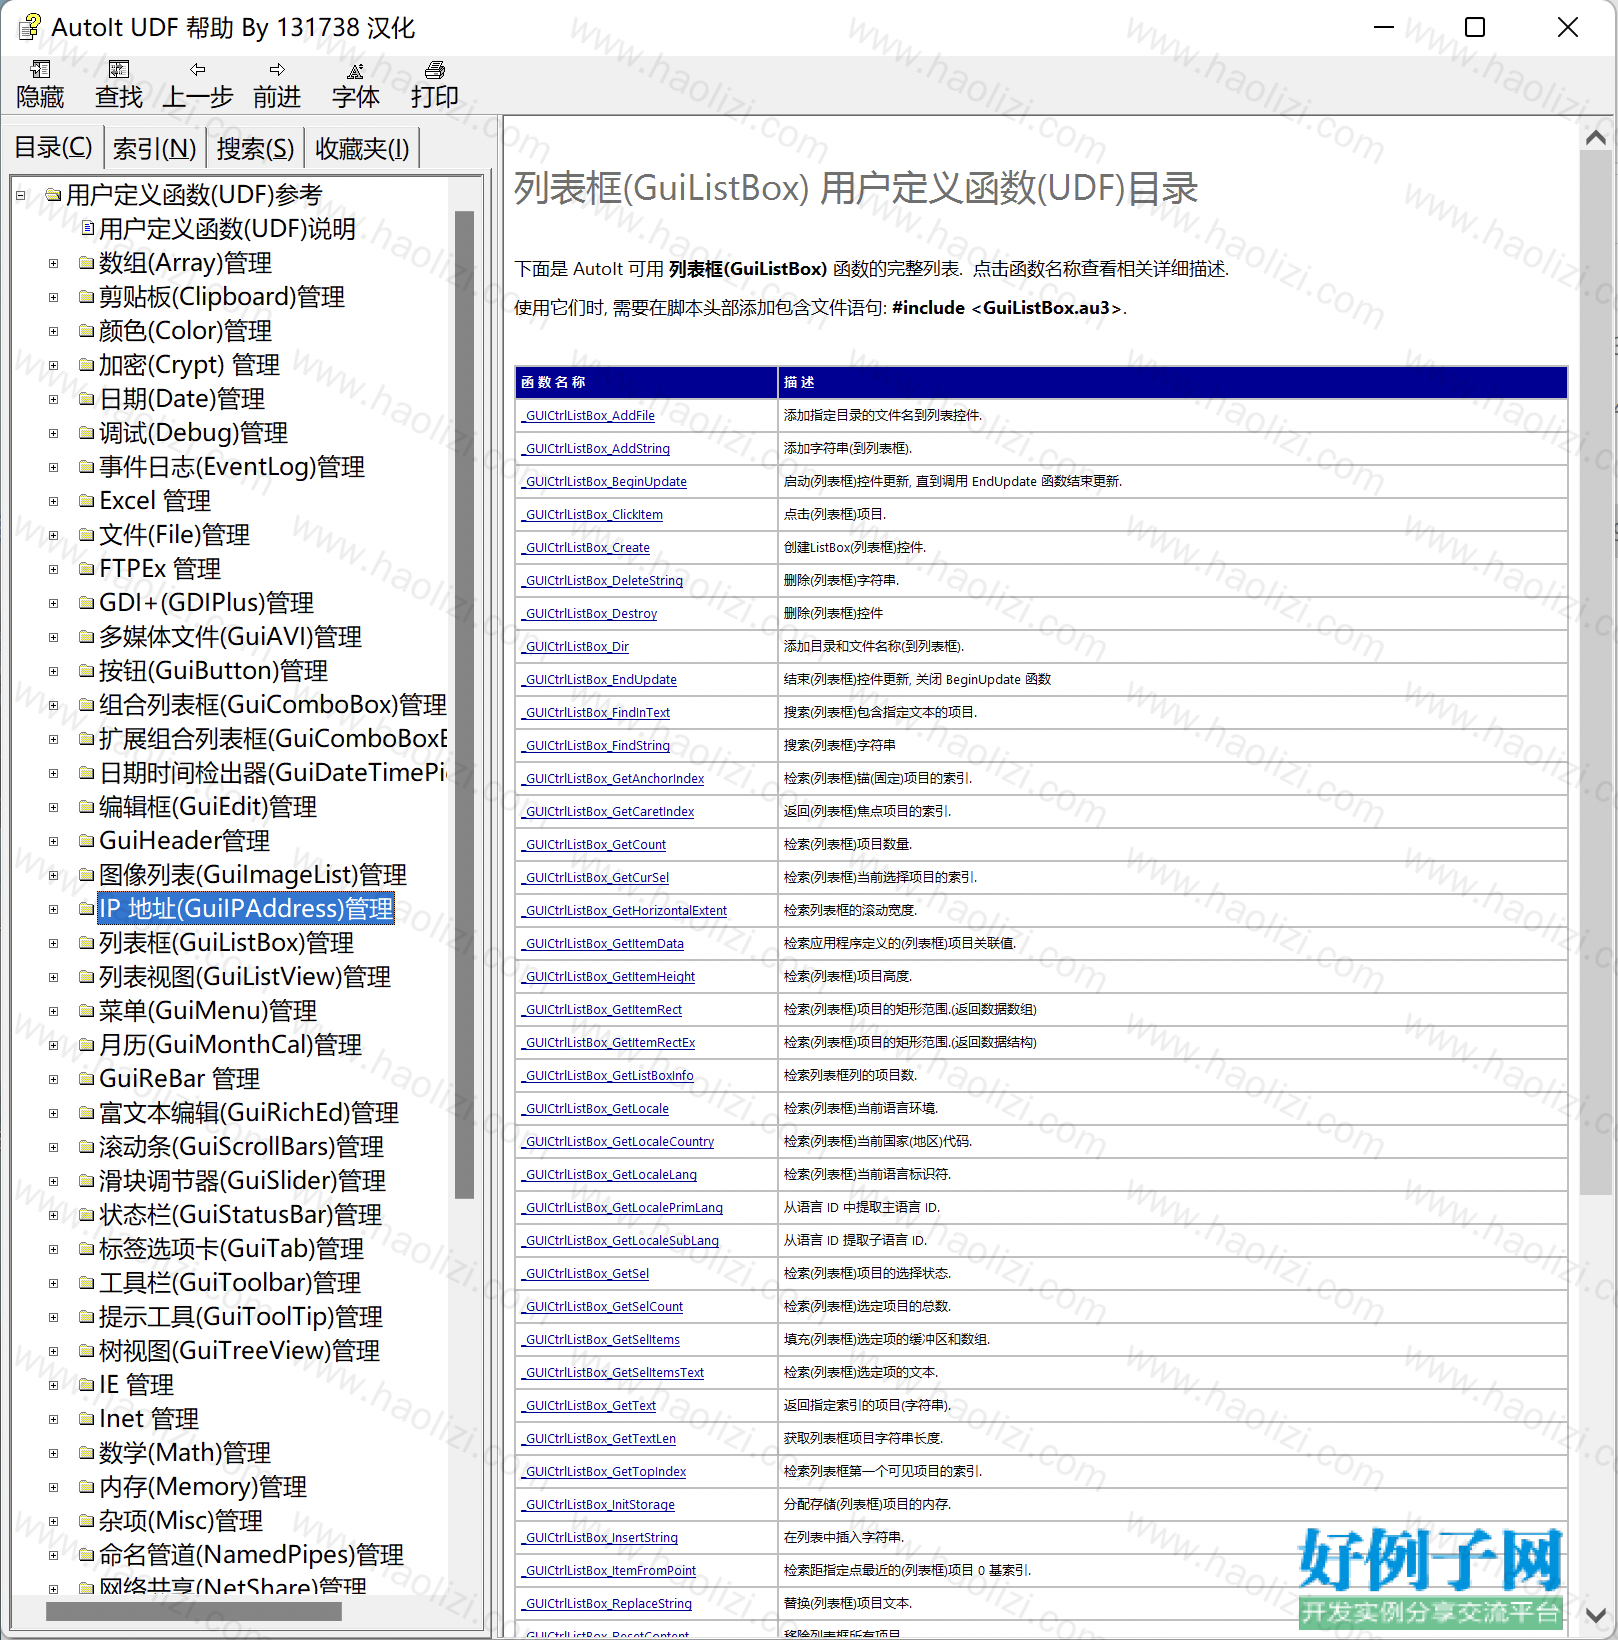Open the _GUICtrlListBox_AddFile link
Image resolution: width=1618 pixels, height=1640 pixels.
tap(589, 416)
